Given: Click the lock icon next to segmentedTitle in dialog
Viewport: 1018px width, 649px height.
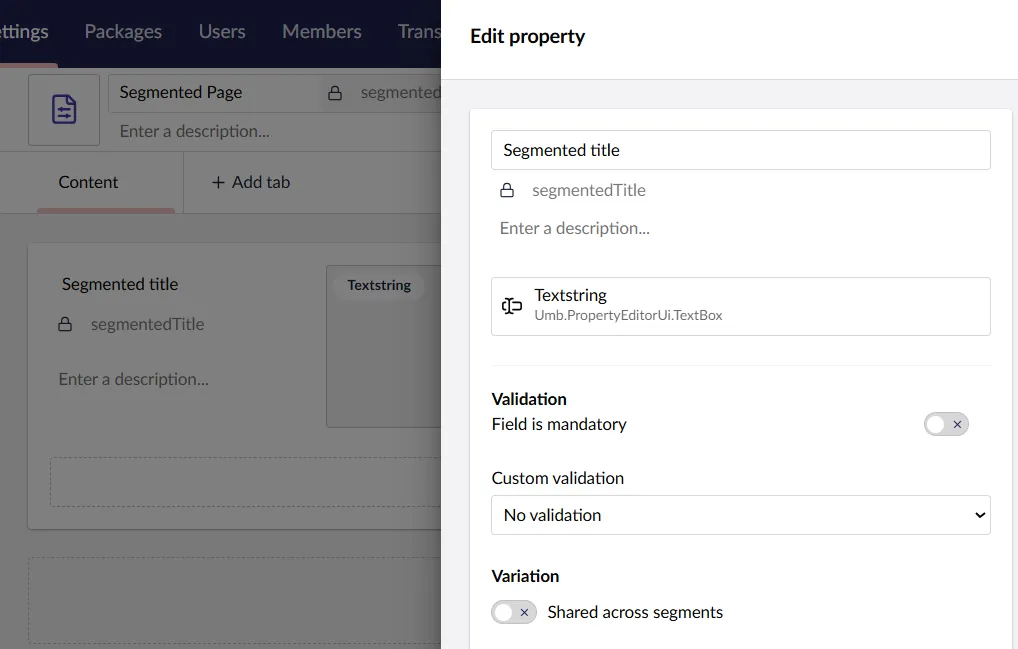Looking at the screenshot, I should [x=507, y=190].
